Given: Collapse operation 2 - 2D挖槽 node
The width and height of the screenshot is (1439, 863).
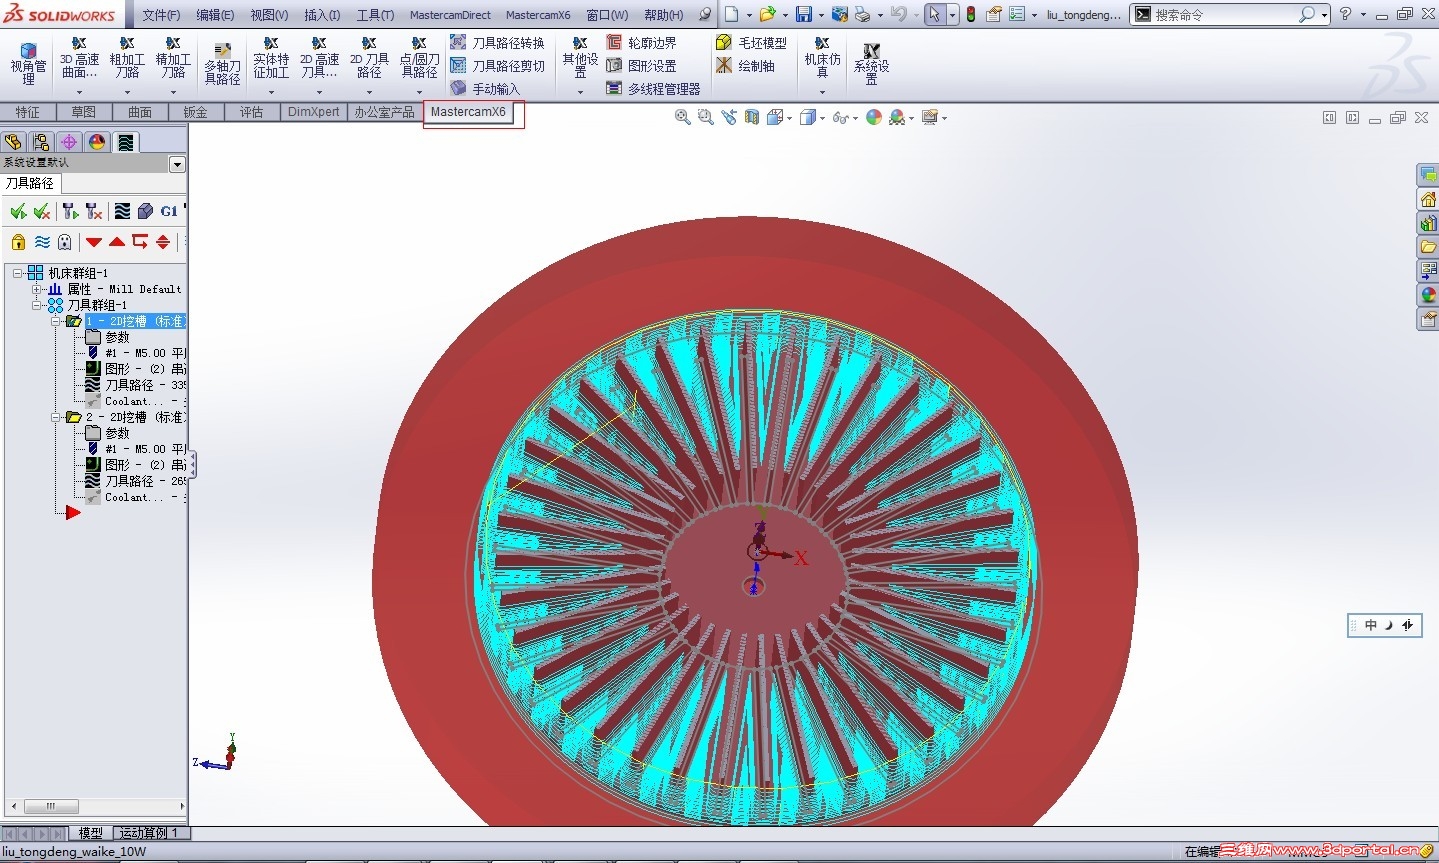Looking at the screenshot, I should coord(56,417).
